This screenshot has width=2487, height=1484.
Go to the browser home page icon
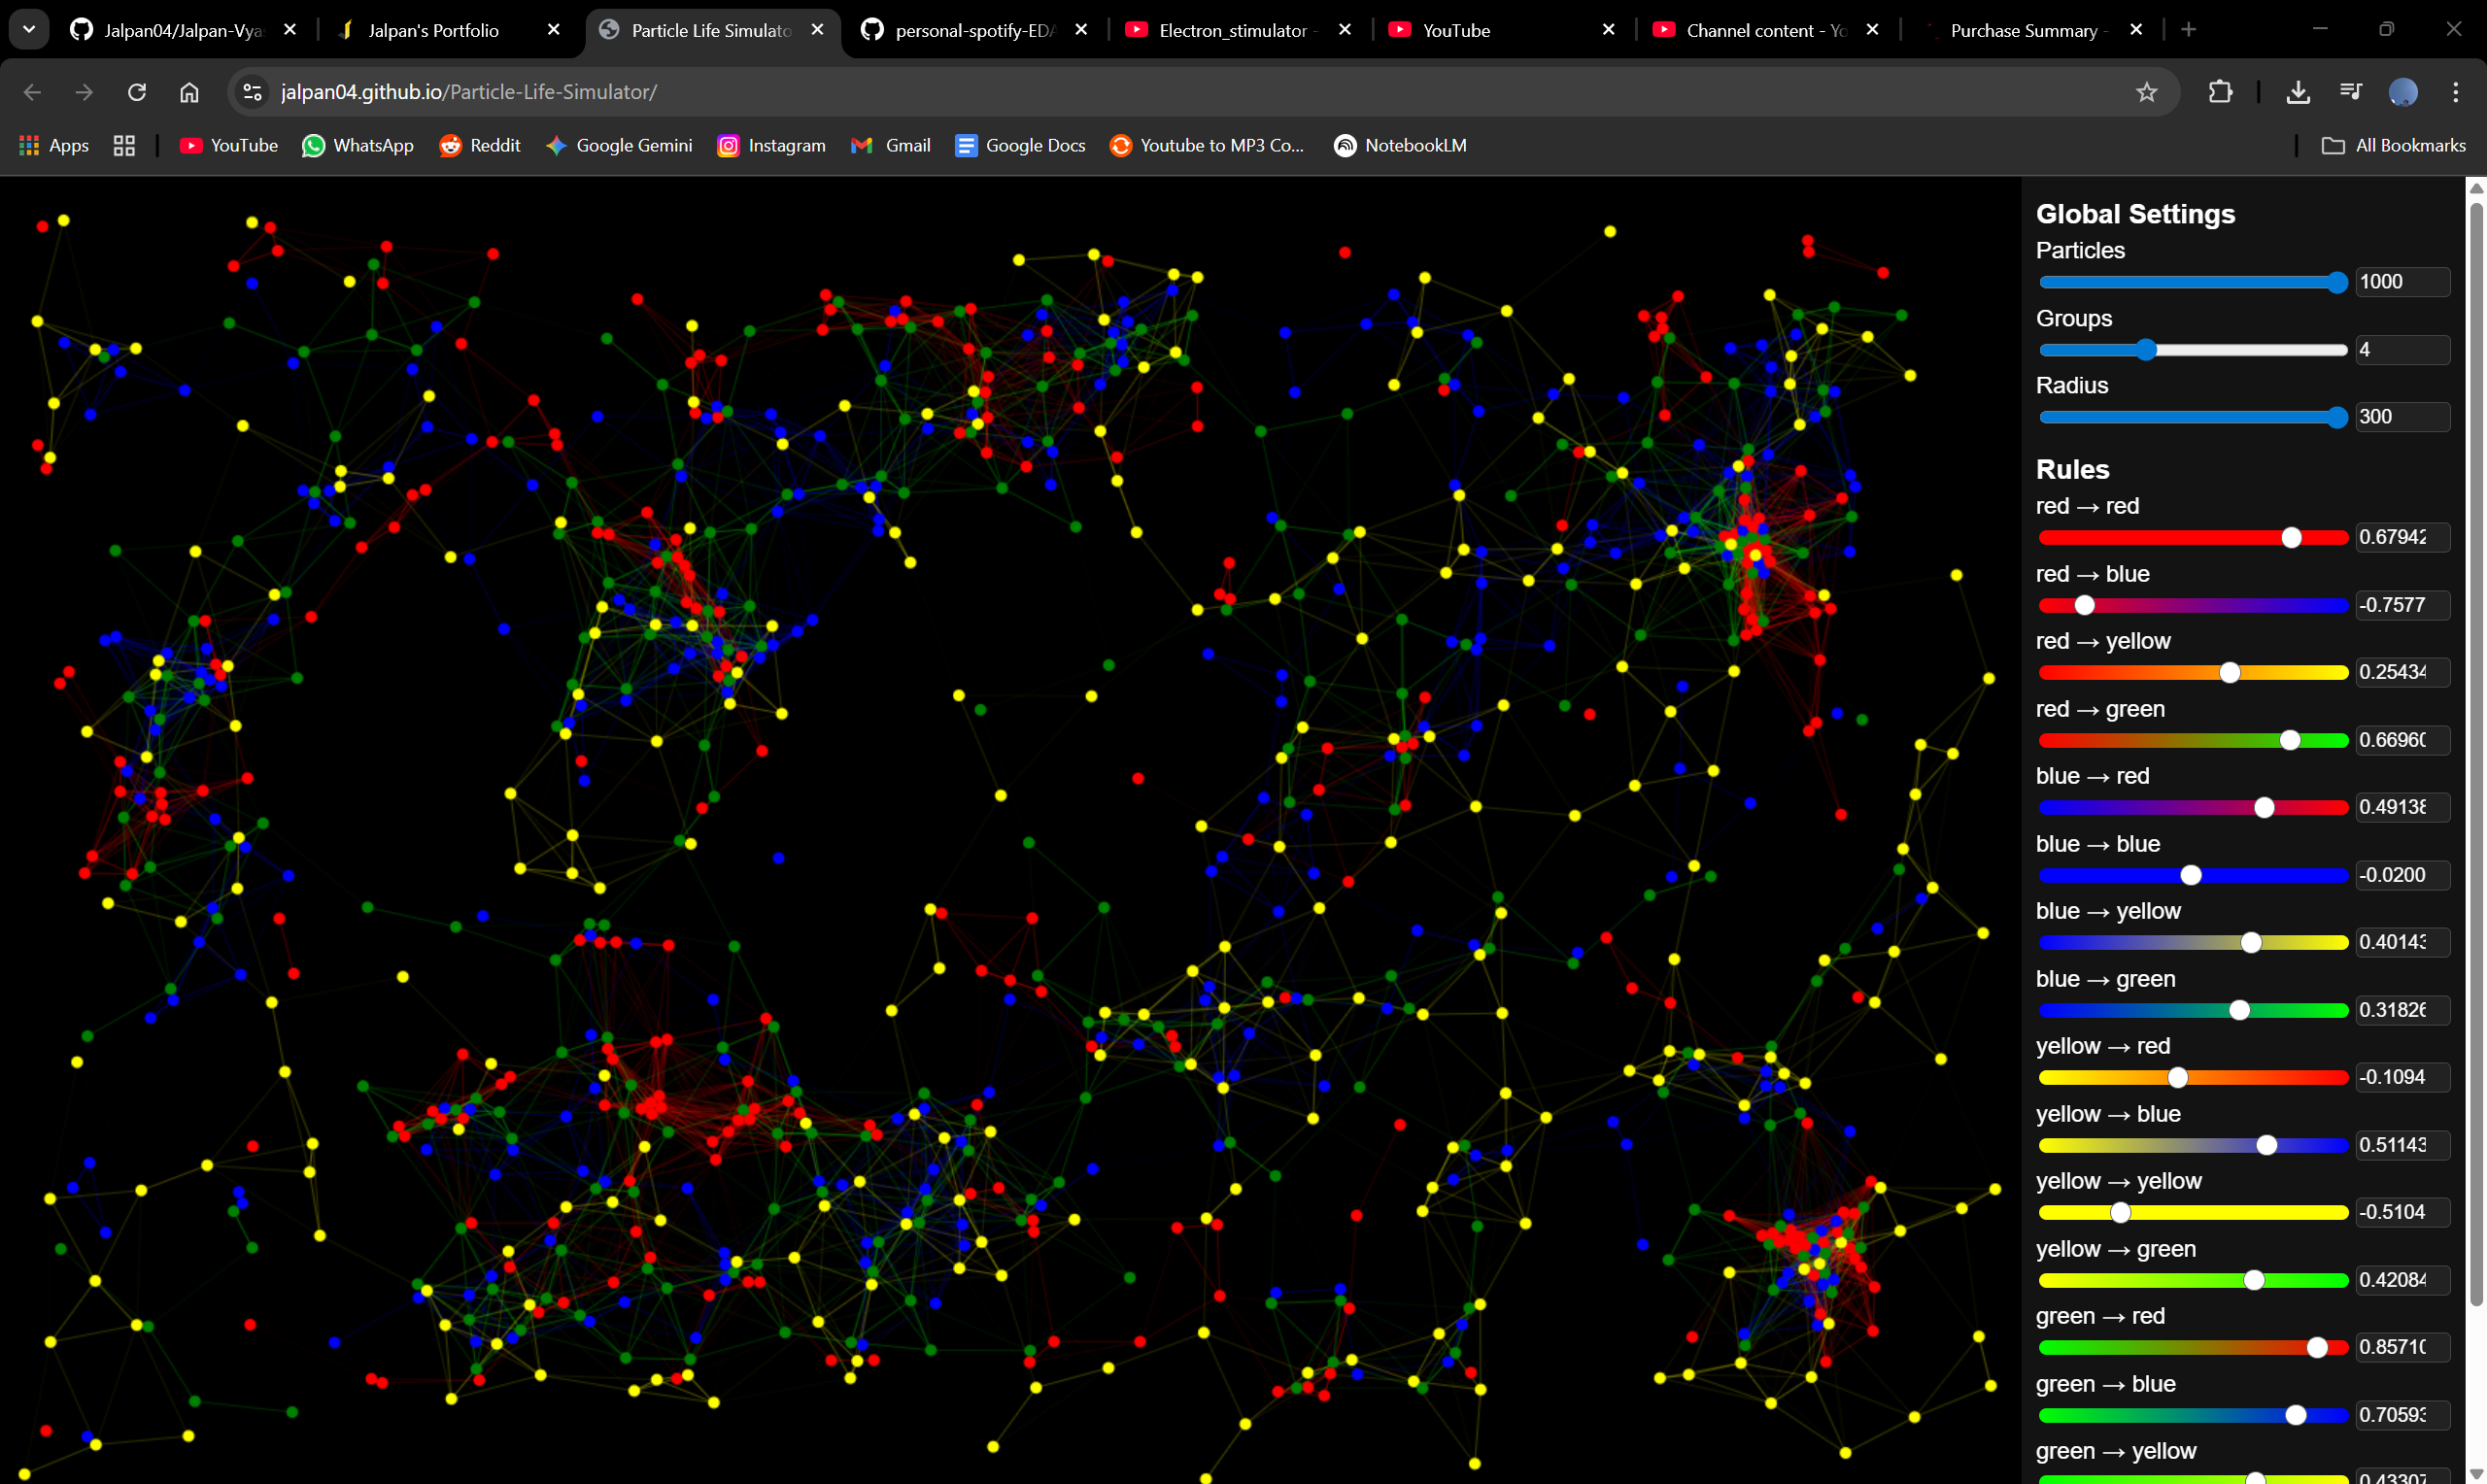(189, 92)
